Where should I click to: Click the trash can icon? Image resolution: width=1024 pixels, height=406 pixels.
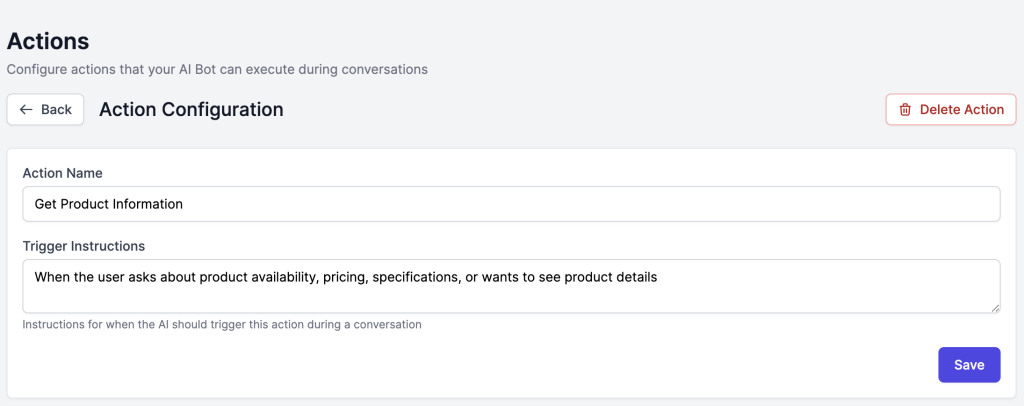(x=905, y=110)
